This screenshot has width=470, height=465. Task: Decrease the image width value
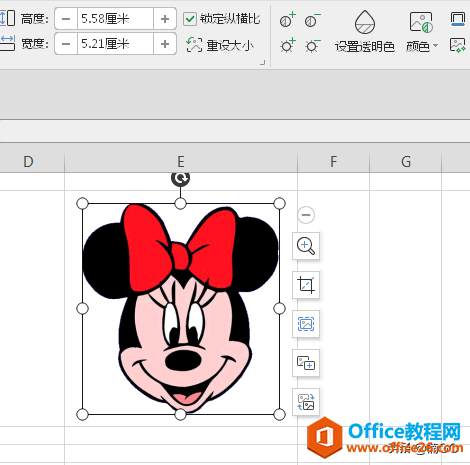click(x=66, y=44)
